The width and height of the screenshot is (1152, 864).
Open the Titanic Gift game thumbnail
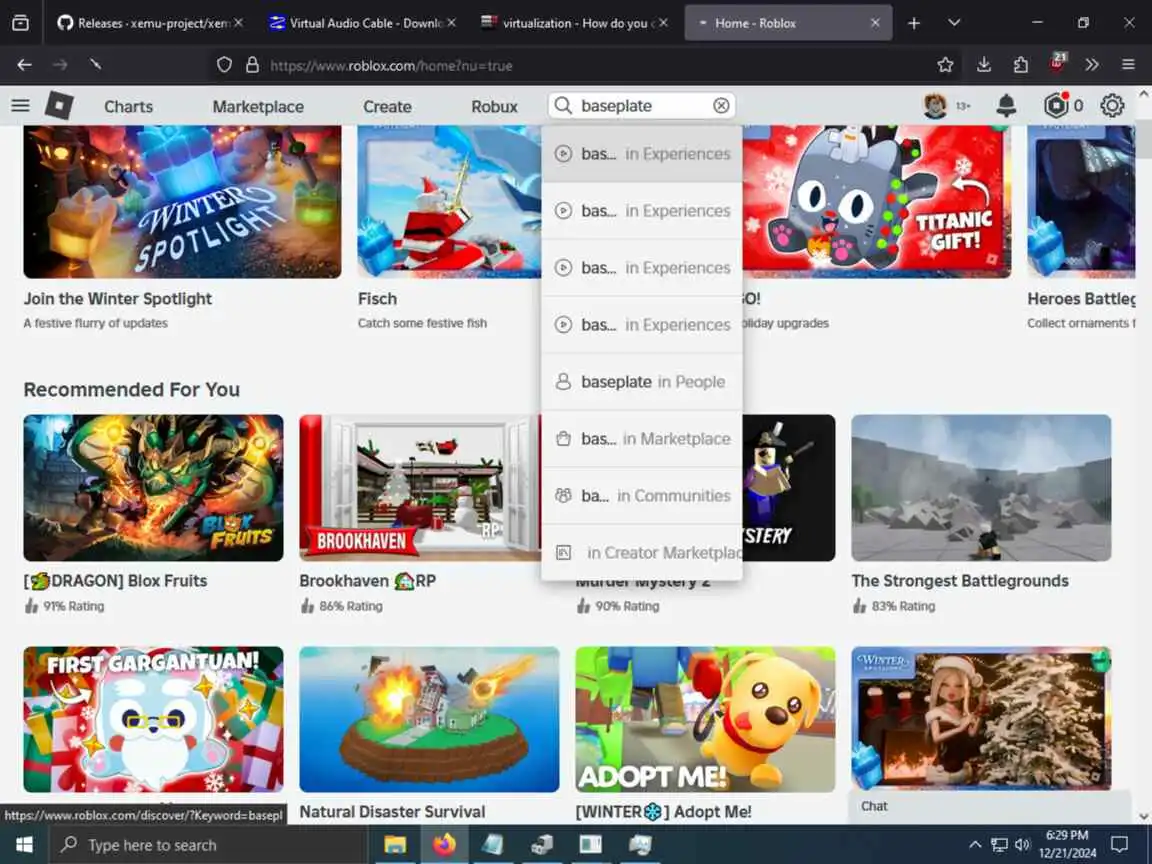click(876, 201)
